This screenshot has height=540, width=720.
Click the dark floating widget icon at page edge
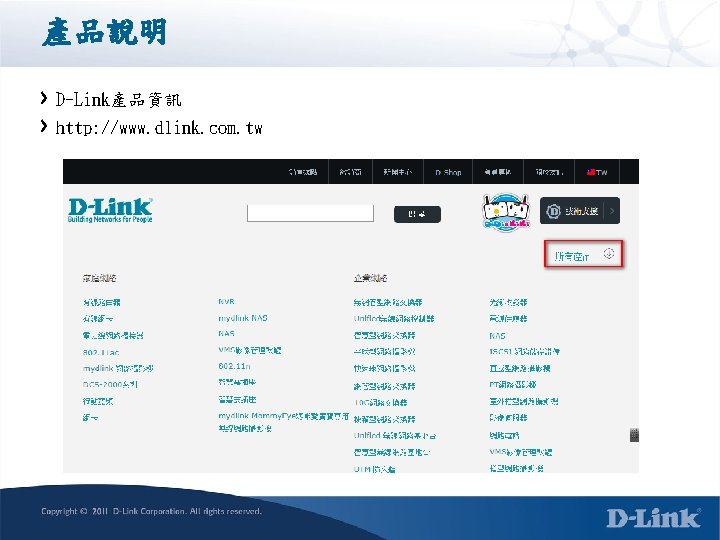click(x=634, y=435)
